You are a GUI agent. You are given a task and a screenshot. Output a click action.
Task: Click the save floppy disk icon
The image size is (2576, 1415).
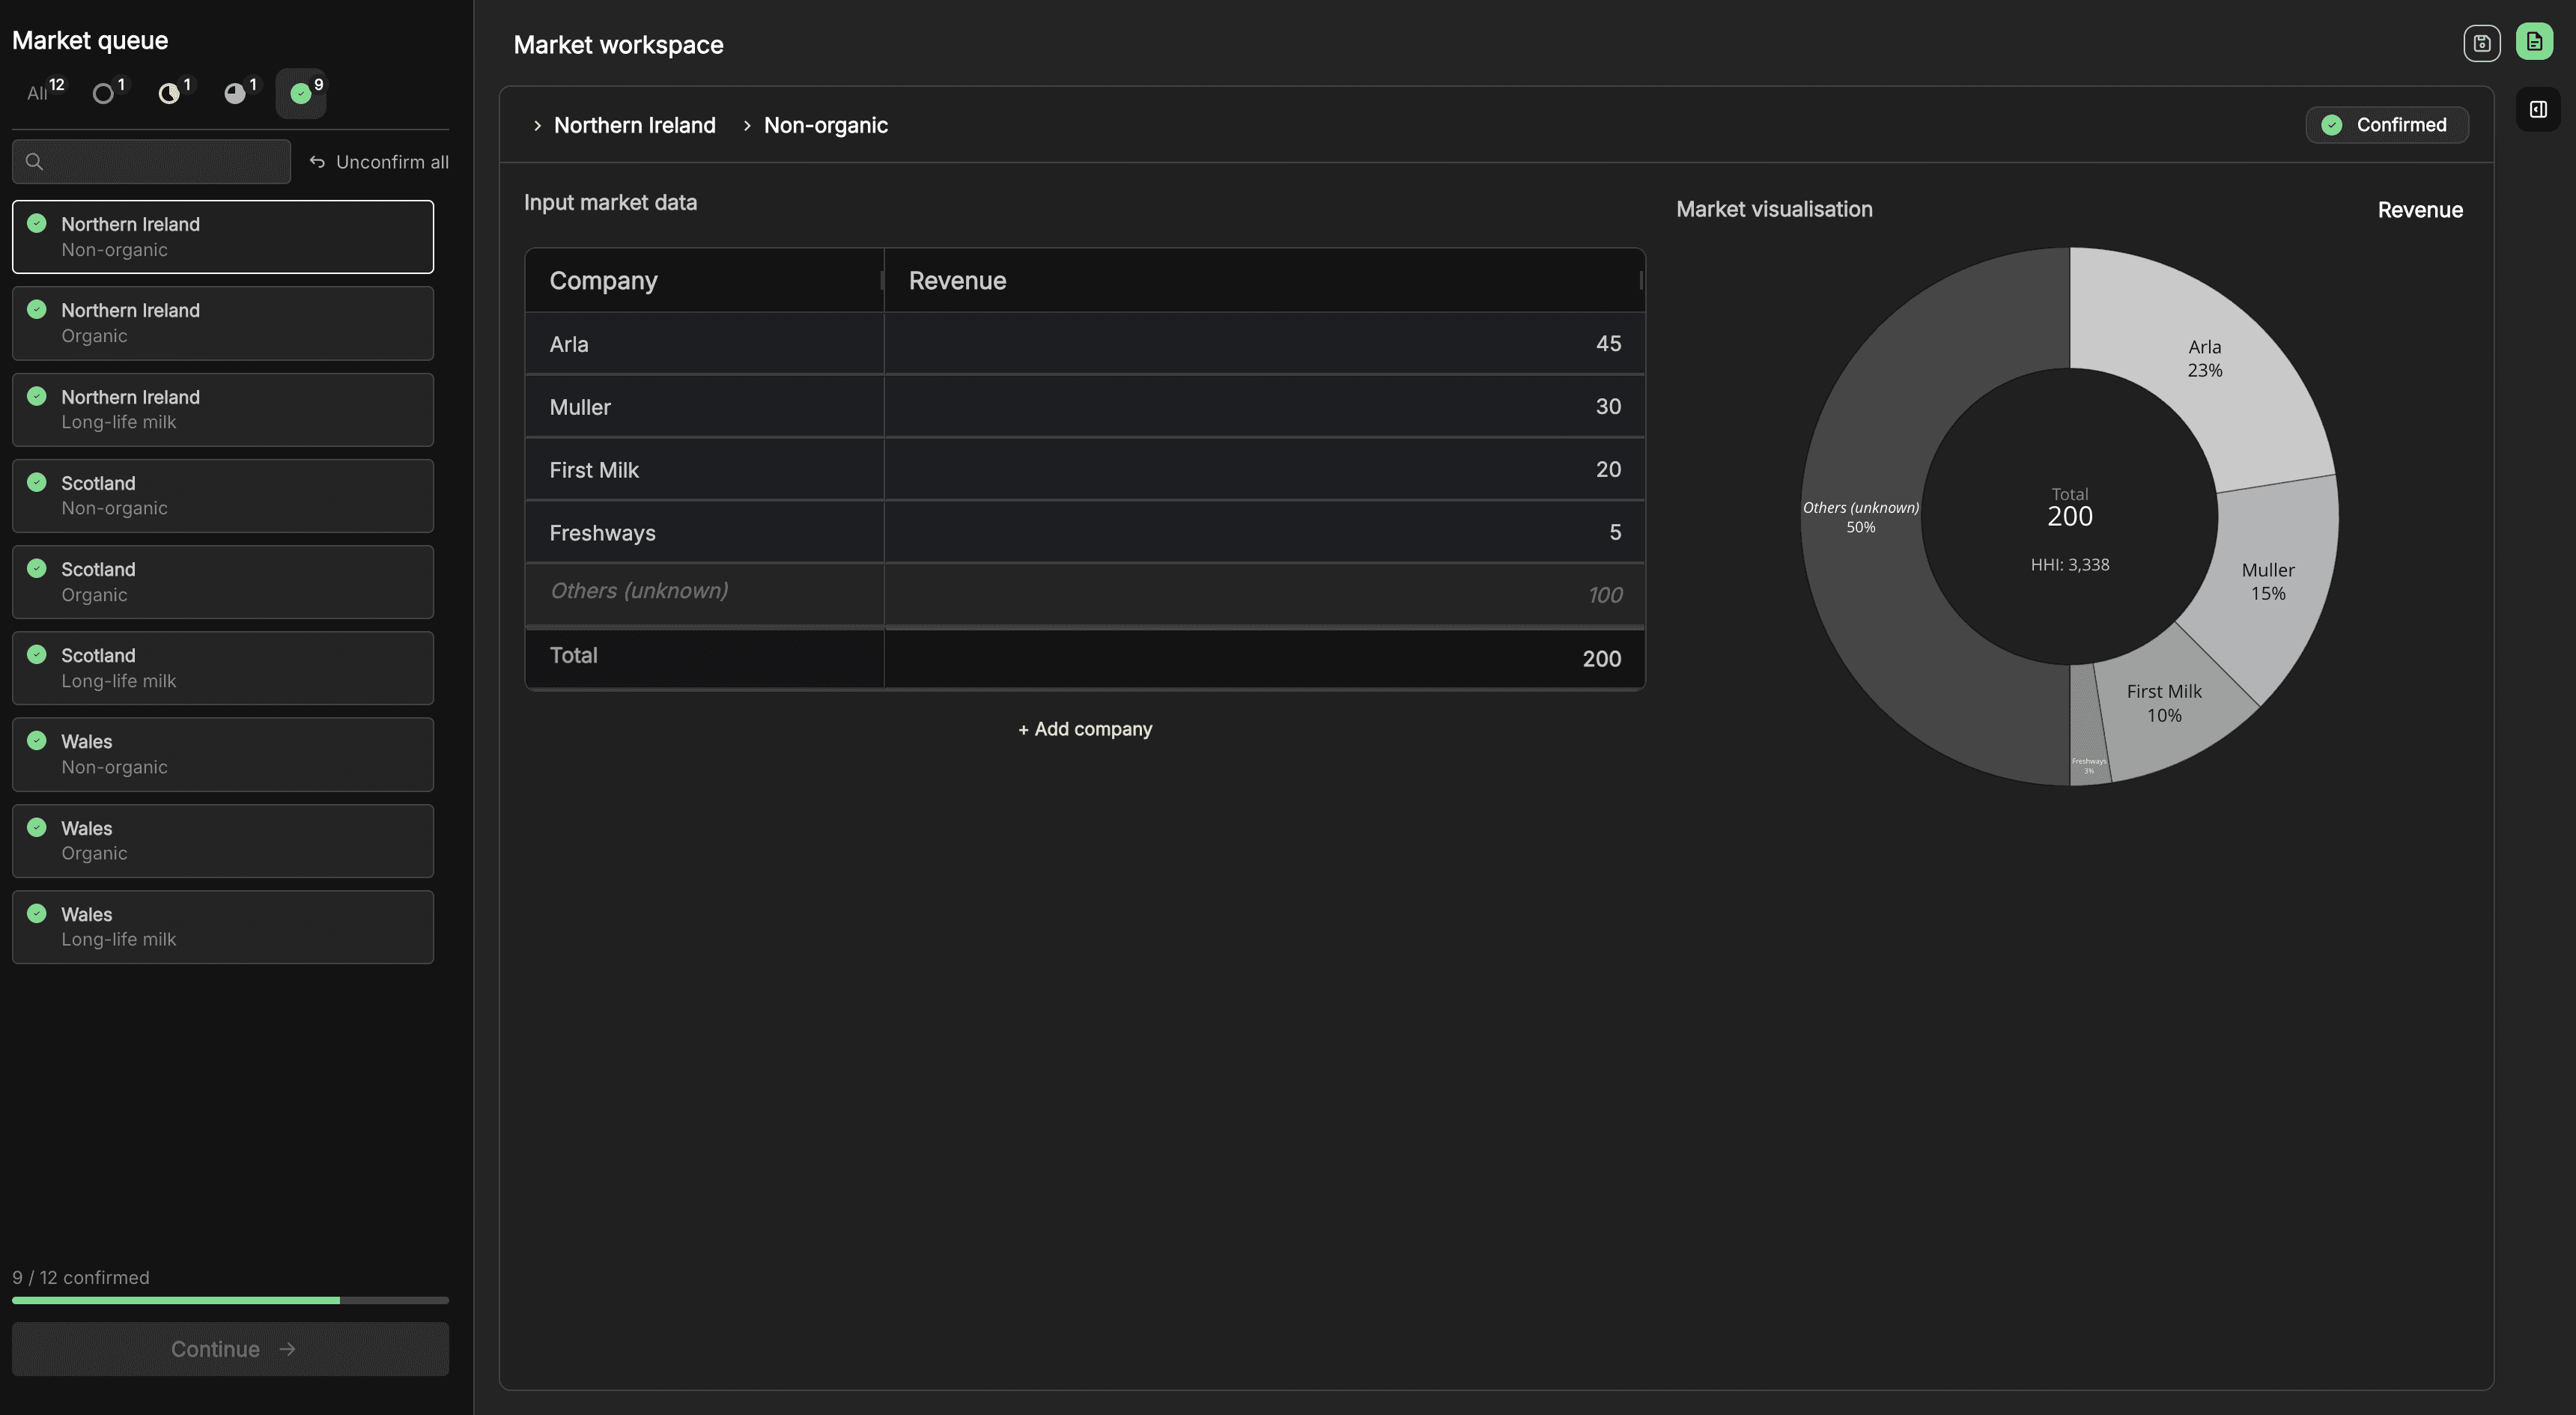pos(2481,43)
